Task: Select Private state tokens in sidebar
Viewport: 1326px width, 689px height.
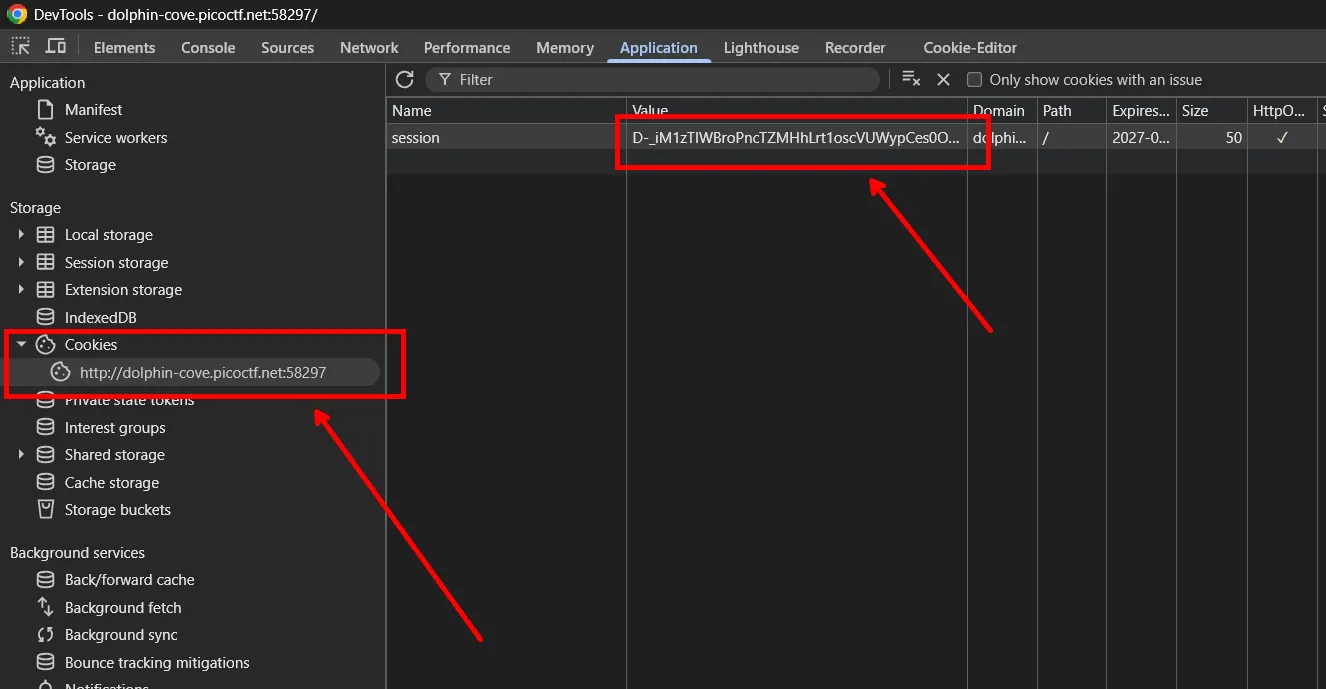Action: 129,400
